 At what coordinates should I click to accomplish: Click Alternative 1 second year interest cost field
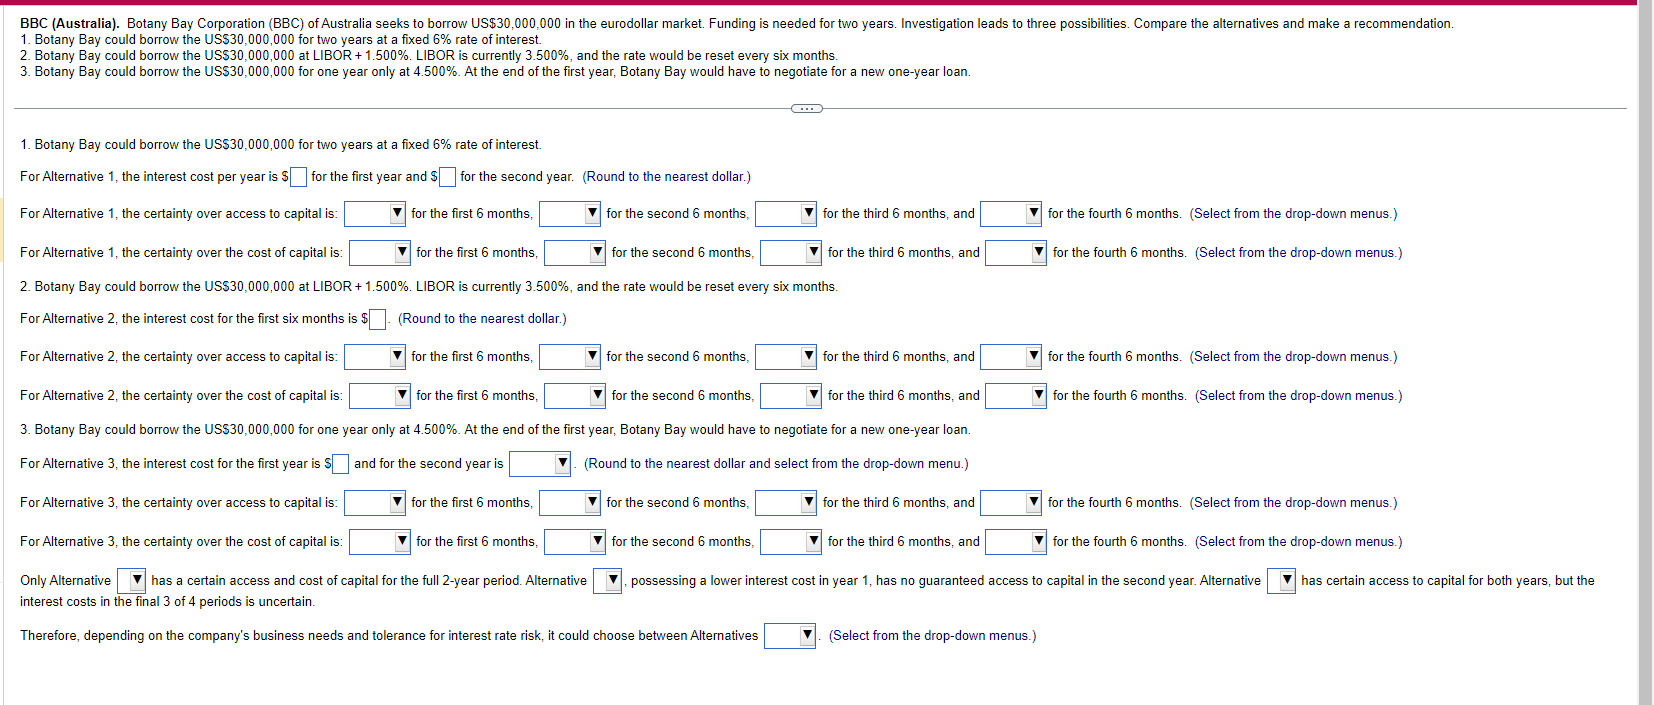(x=447, y=177)
